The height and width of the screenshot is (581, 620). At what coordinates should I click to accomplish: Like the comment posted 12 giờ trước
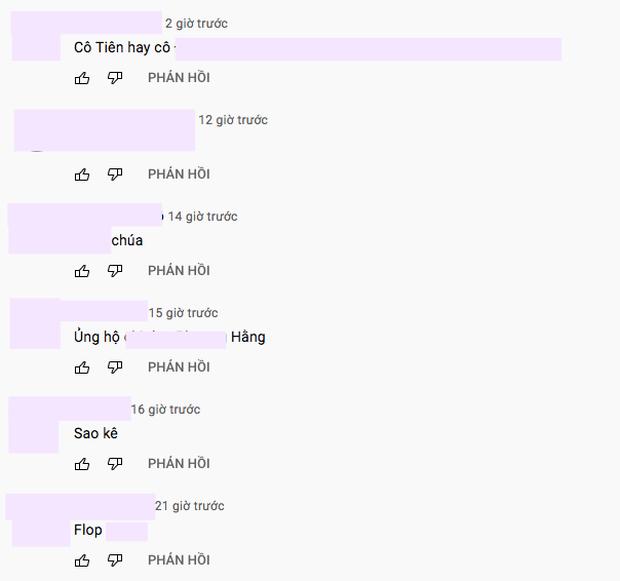click(x=82, y=175)
